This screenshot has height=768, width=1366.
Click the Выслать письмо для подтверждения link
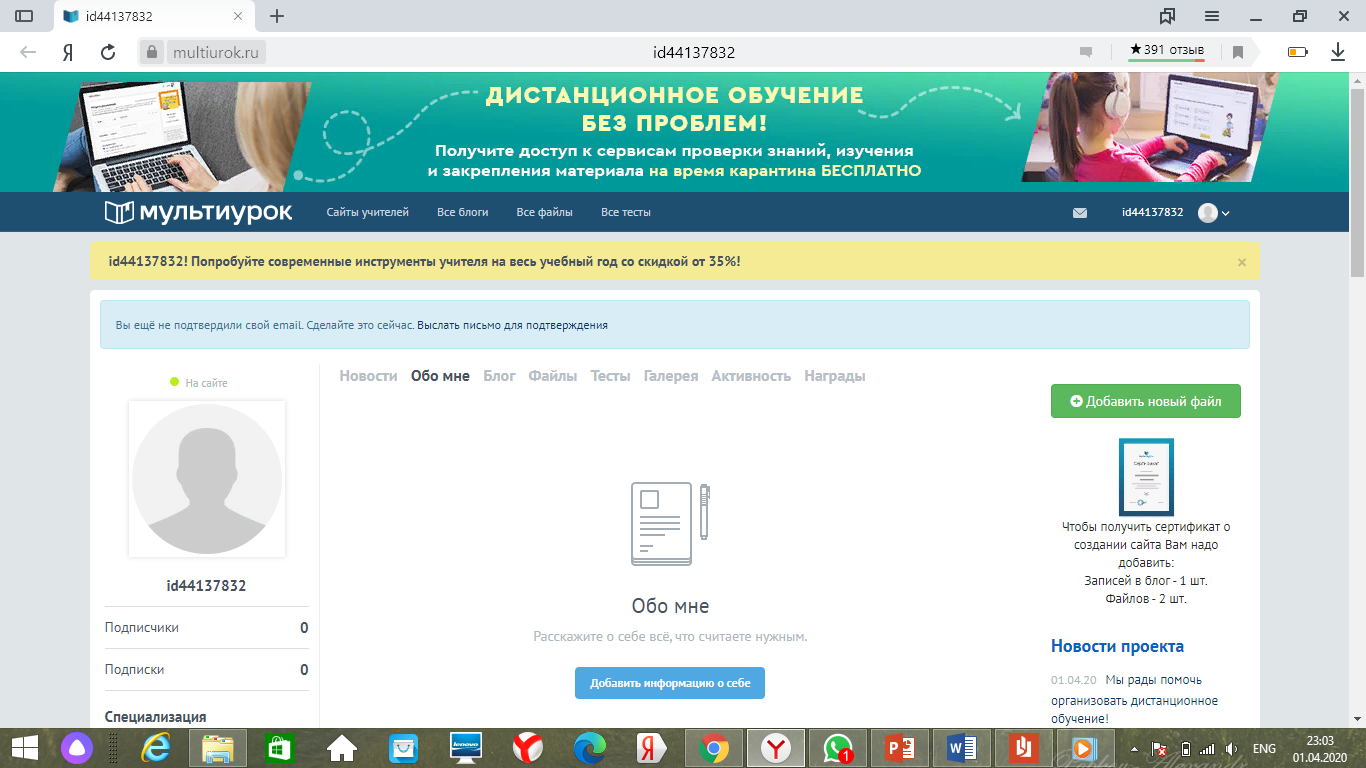512,325
